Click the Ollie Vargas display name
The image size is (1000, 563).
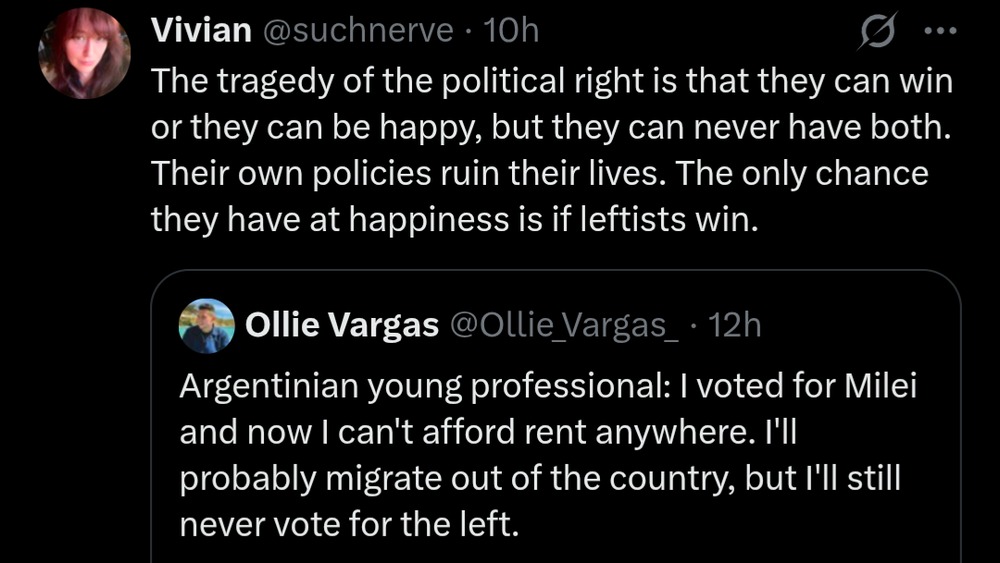[x=342, y=325]
